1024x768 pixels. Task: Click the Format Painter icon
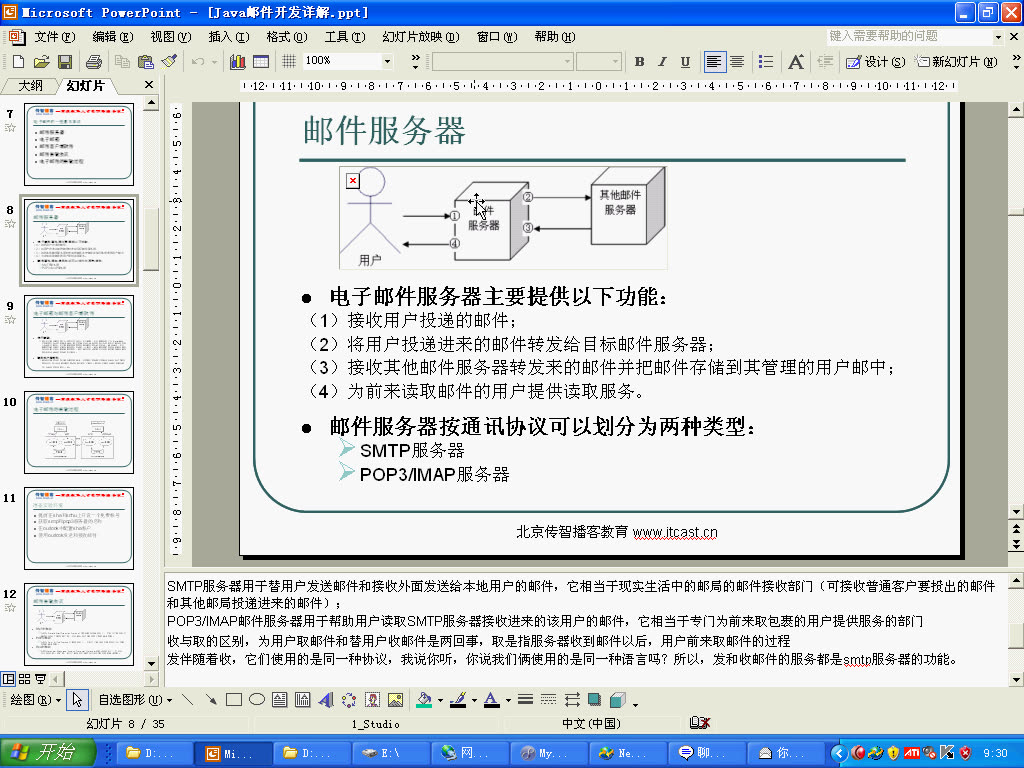169,60
